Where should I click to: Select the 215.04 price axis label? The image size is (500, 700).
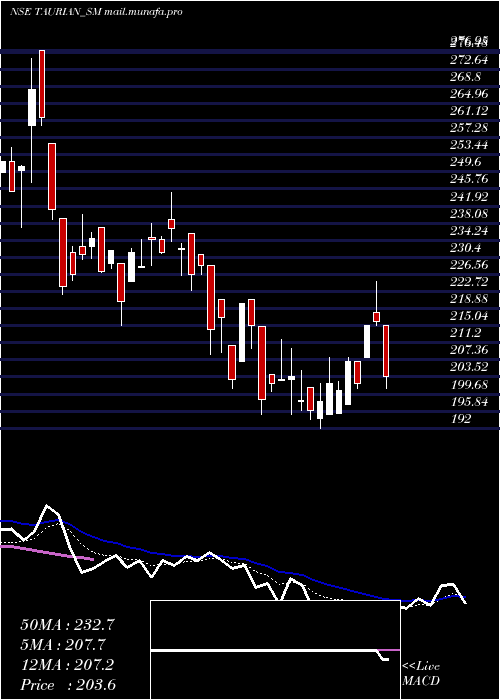point(469,316)
